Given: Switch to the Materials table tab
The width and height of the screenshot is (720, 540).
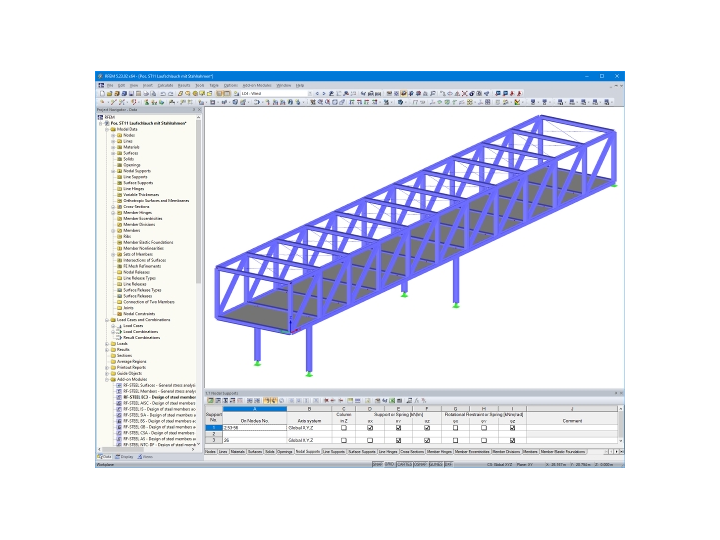Looking at the screenshot, I should (x=237, y=452).
